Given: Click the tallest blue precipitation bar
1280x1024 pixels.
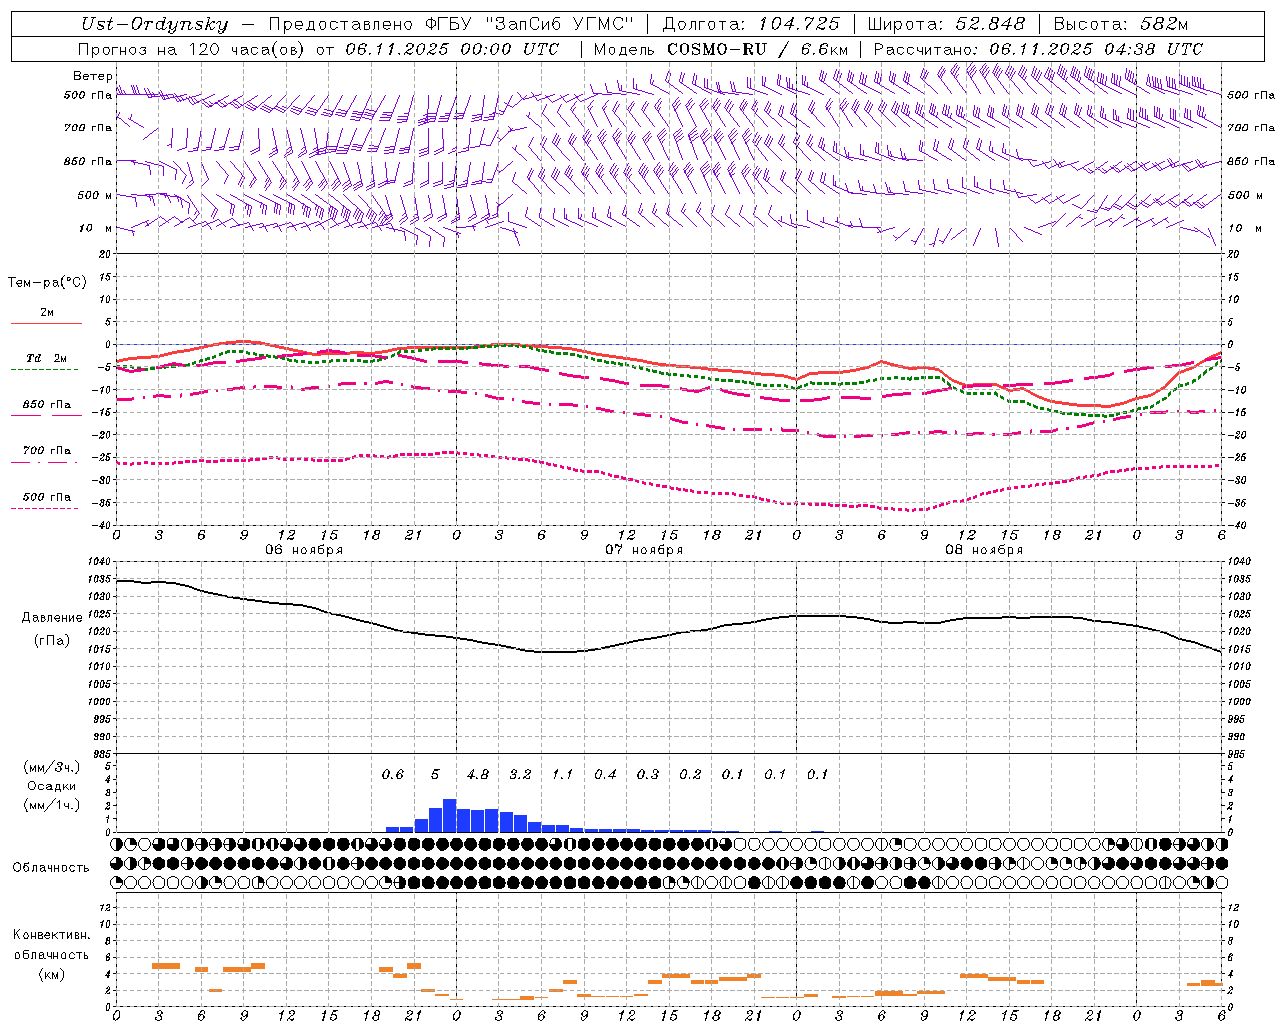Looking at the screenshot, I should click(x=450, y=816).
